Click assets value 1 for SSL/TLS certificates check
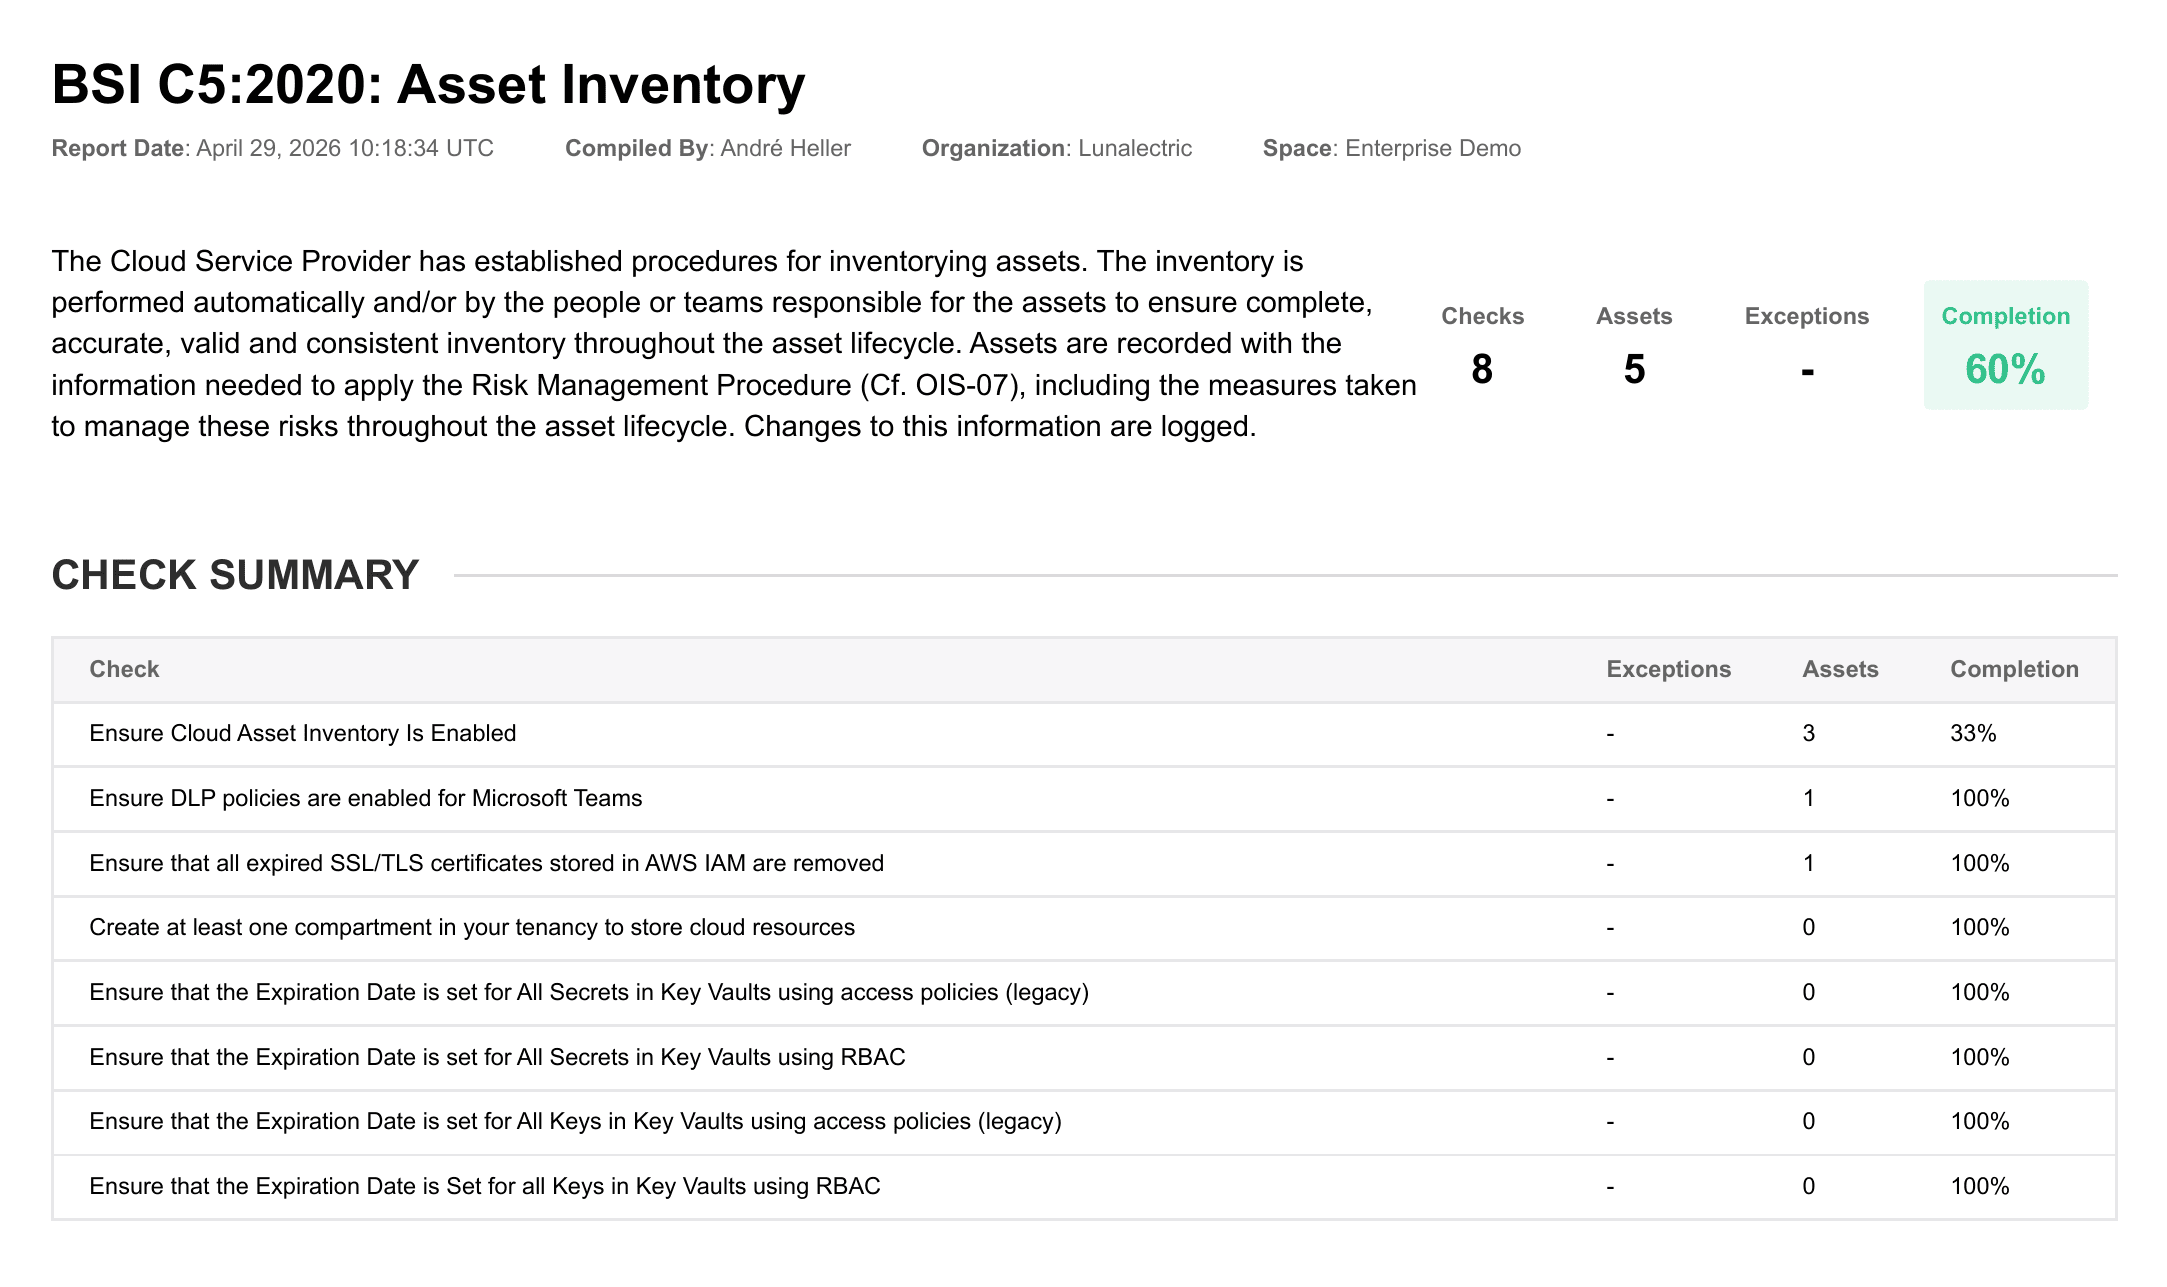The height and width of the screenshot is (1287, 2167). point(1809,863)
